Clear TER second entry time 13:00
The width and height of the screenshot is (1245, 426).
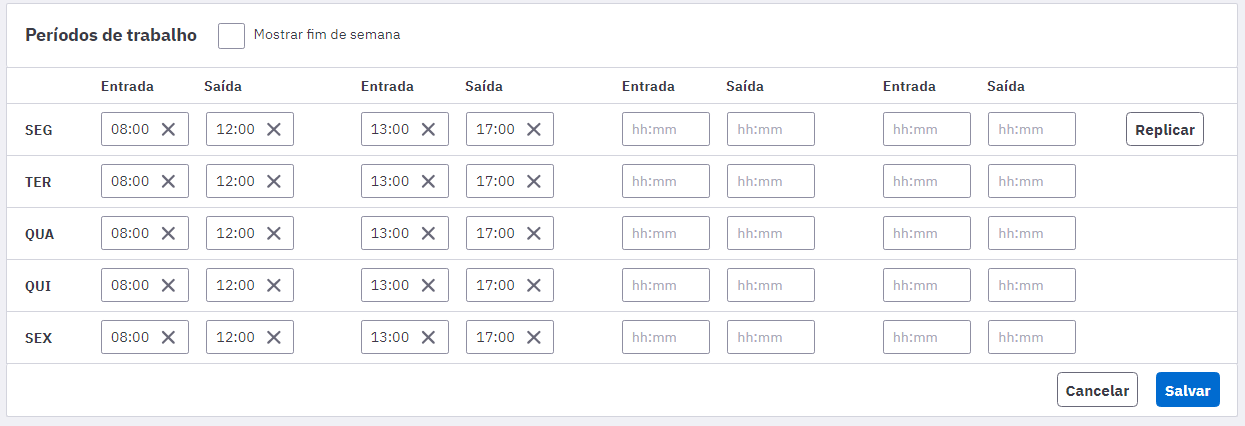[x=428, y=181]
